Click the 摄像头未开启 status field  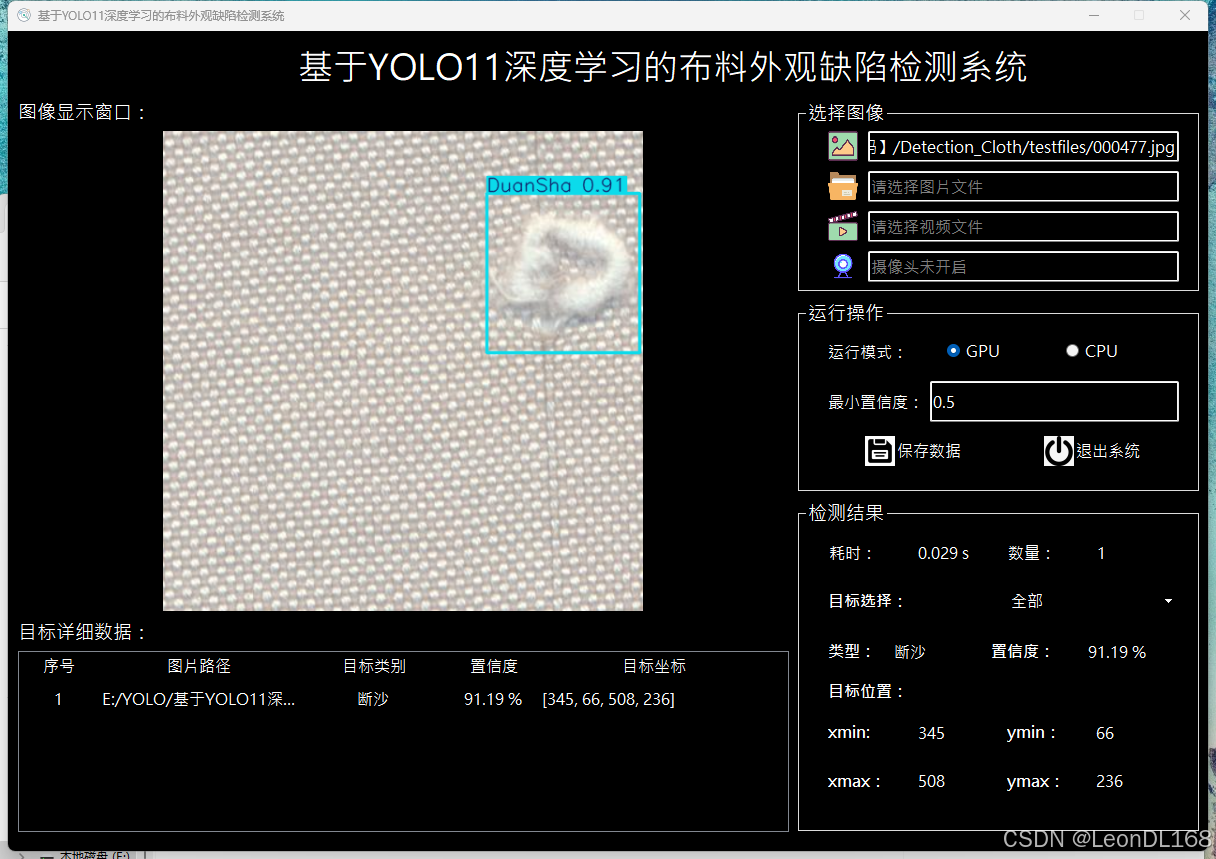point(1023,265)
